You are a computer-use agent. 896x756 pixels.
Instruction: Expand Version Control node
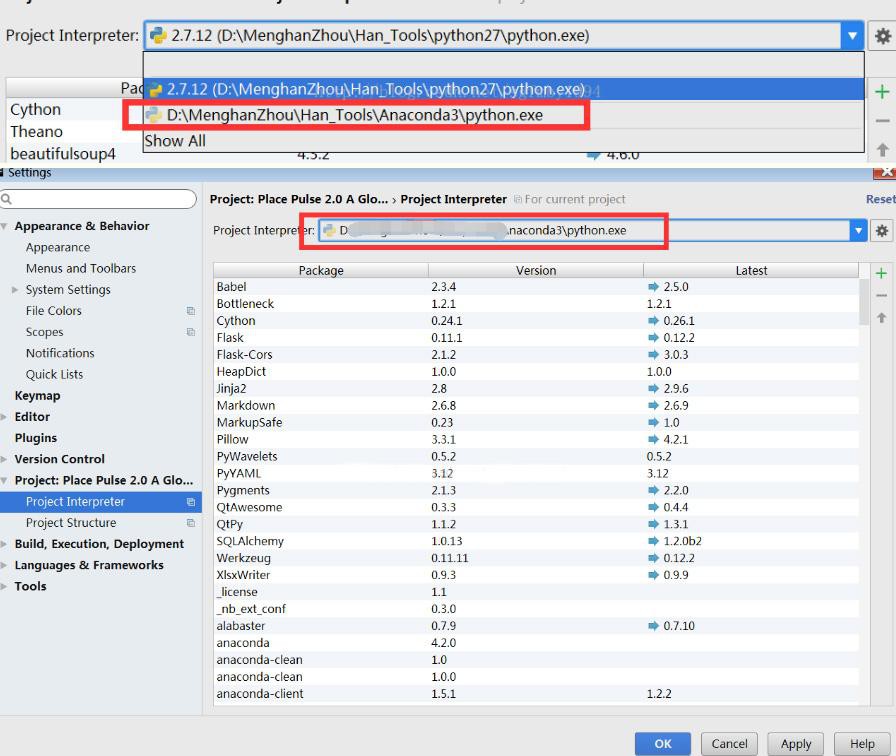coord(4,459)
